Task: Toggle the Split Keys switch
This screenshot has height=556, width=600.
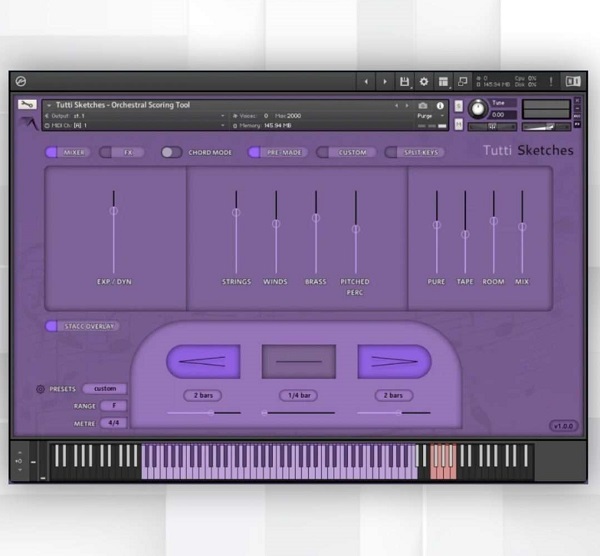Action: (x=415, y=152)
